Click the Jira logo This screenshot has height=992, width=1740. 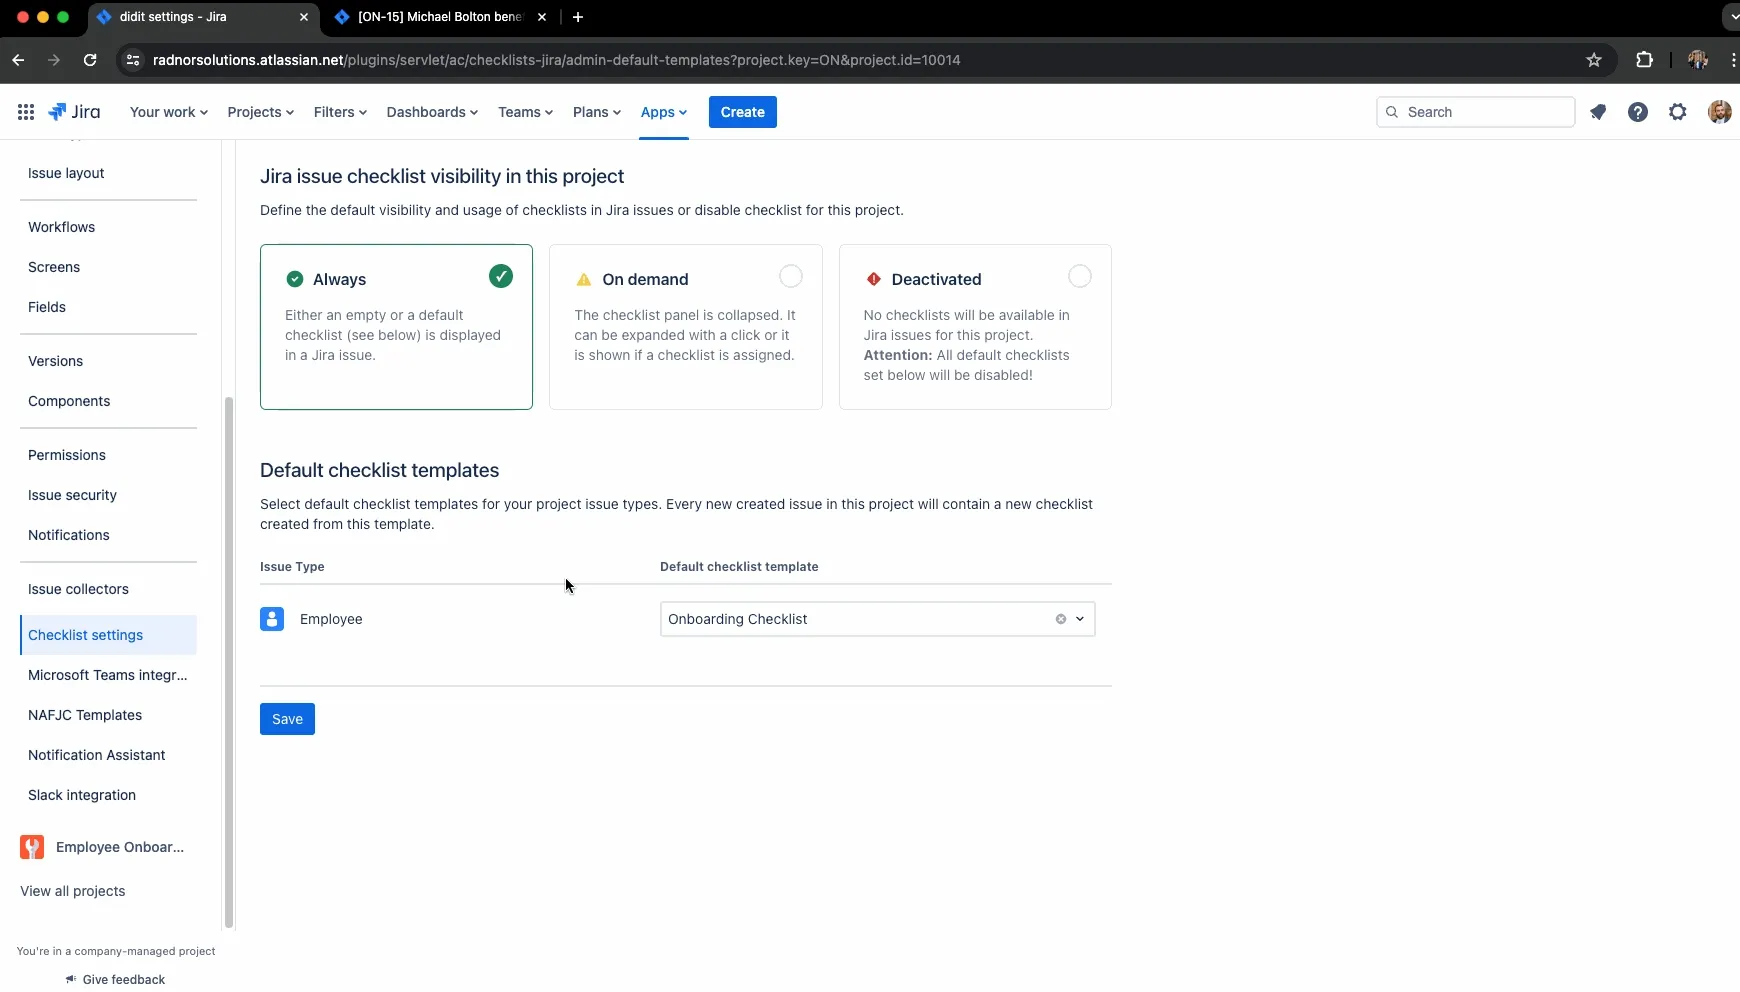tap(75, 112)
